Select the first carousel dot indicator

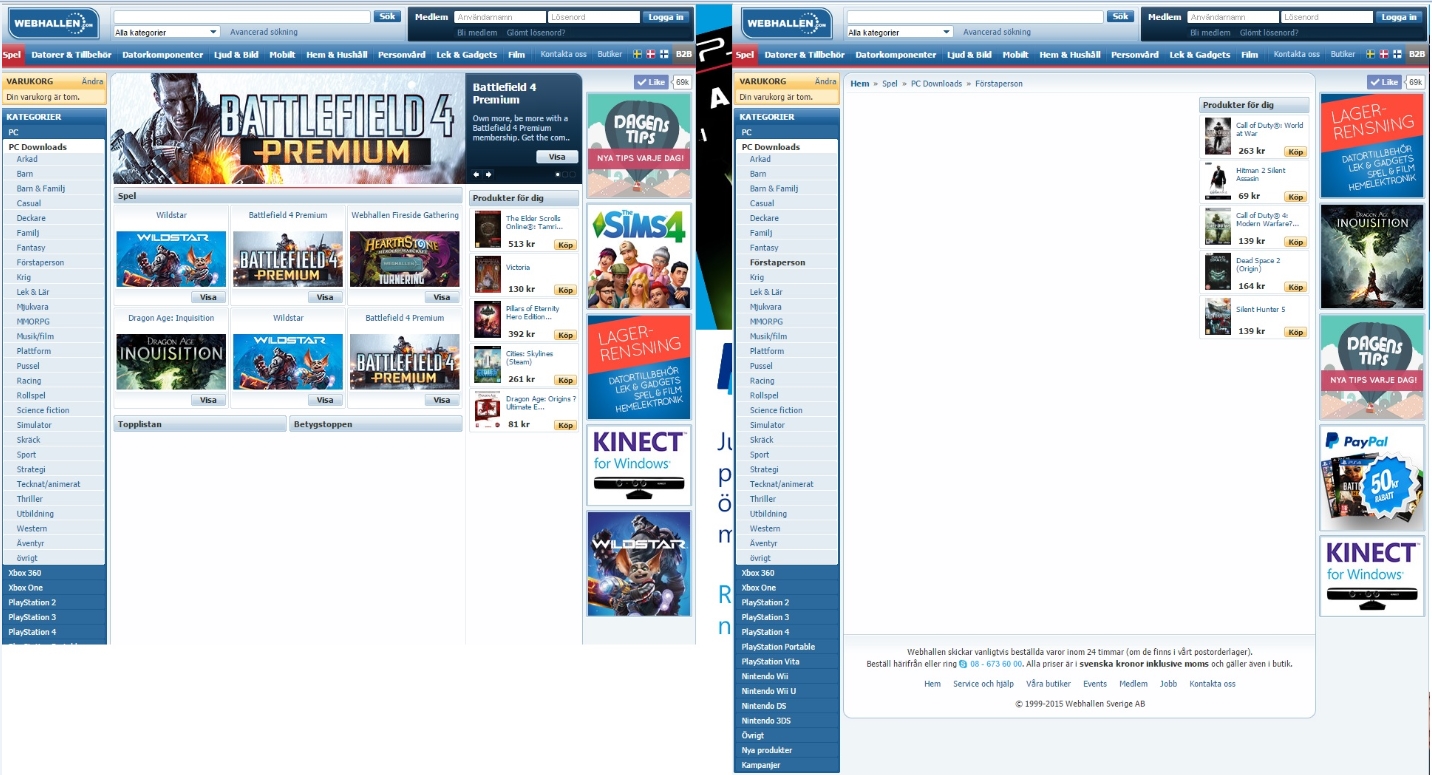[559, 174]
